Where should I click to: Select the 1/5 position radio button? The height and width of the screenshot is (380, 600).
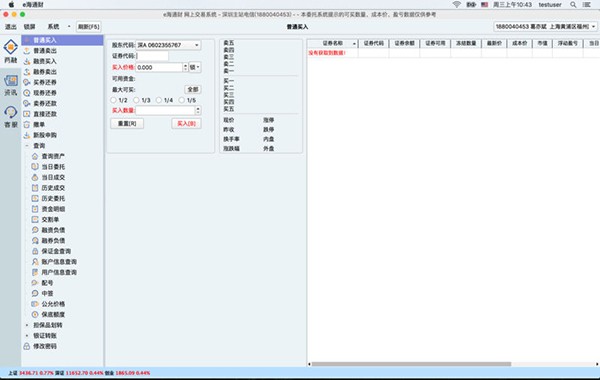(182, 100)
